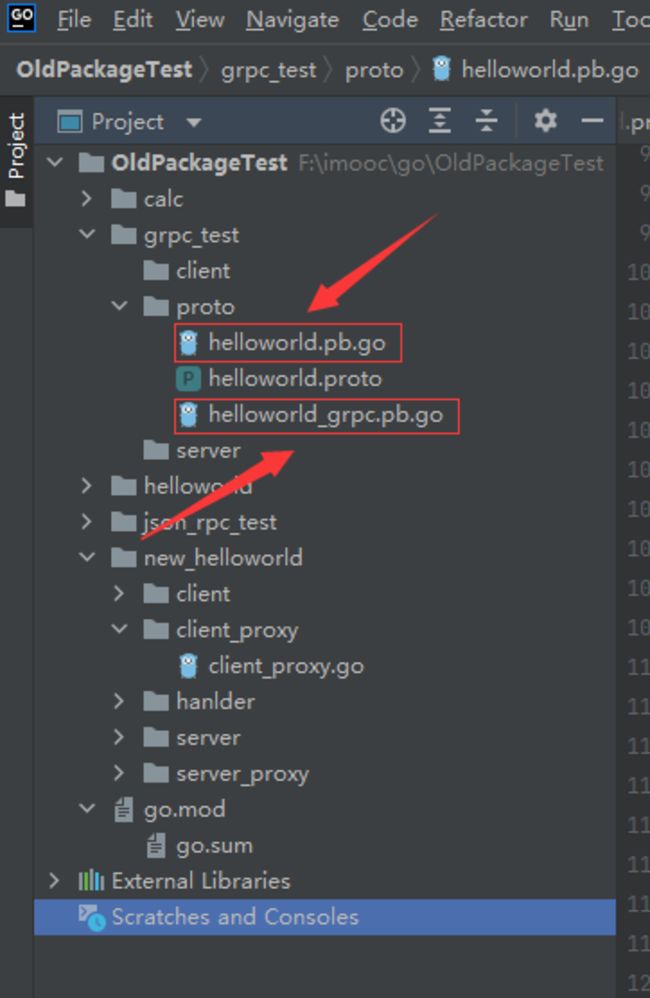Hide the Project panel with minus icon
The image size is (650, 998).
pyautogui.click(x=592, y=120)
